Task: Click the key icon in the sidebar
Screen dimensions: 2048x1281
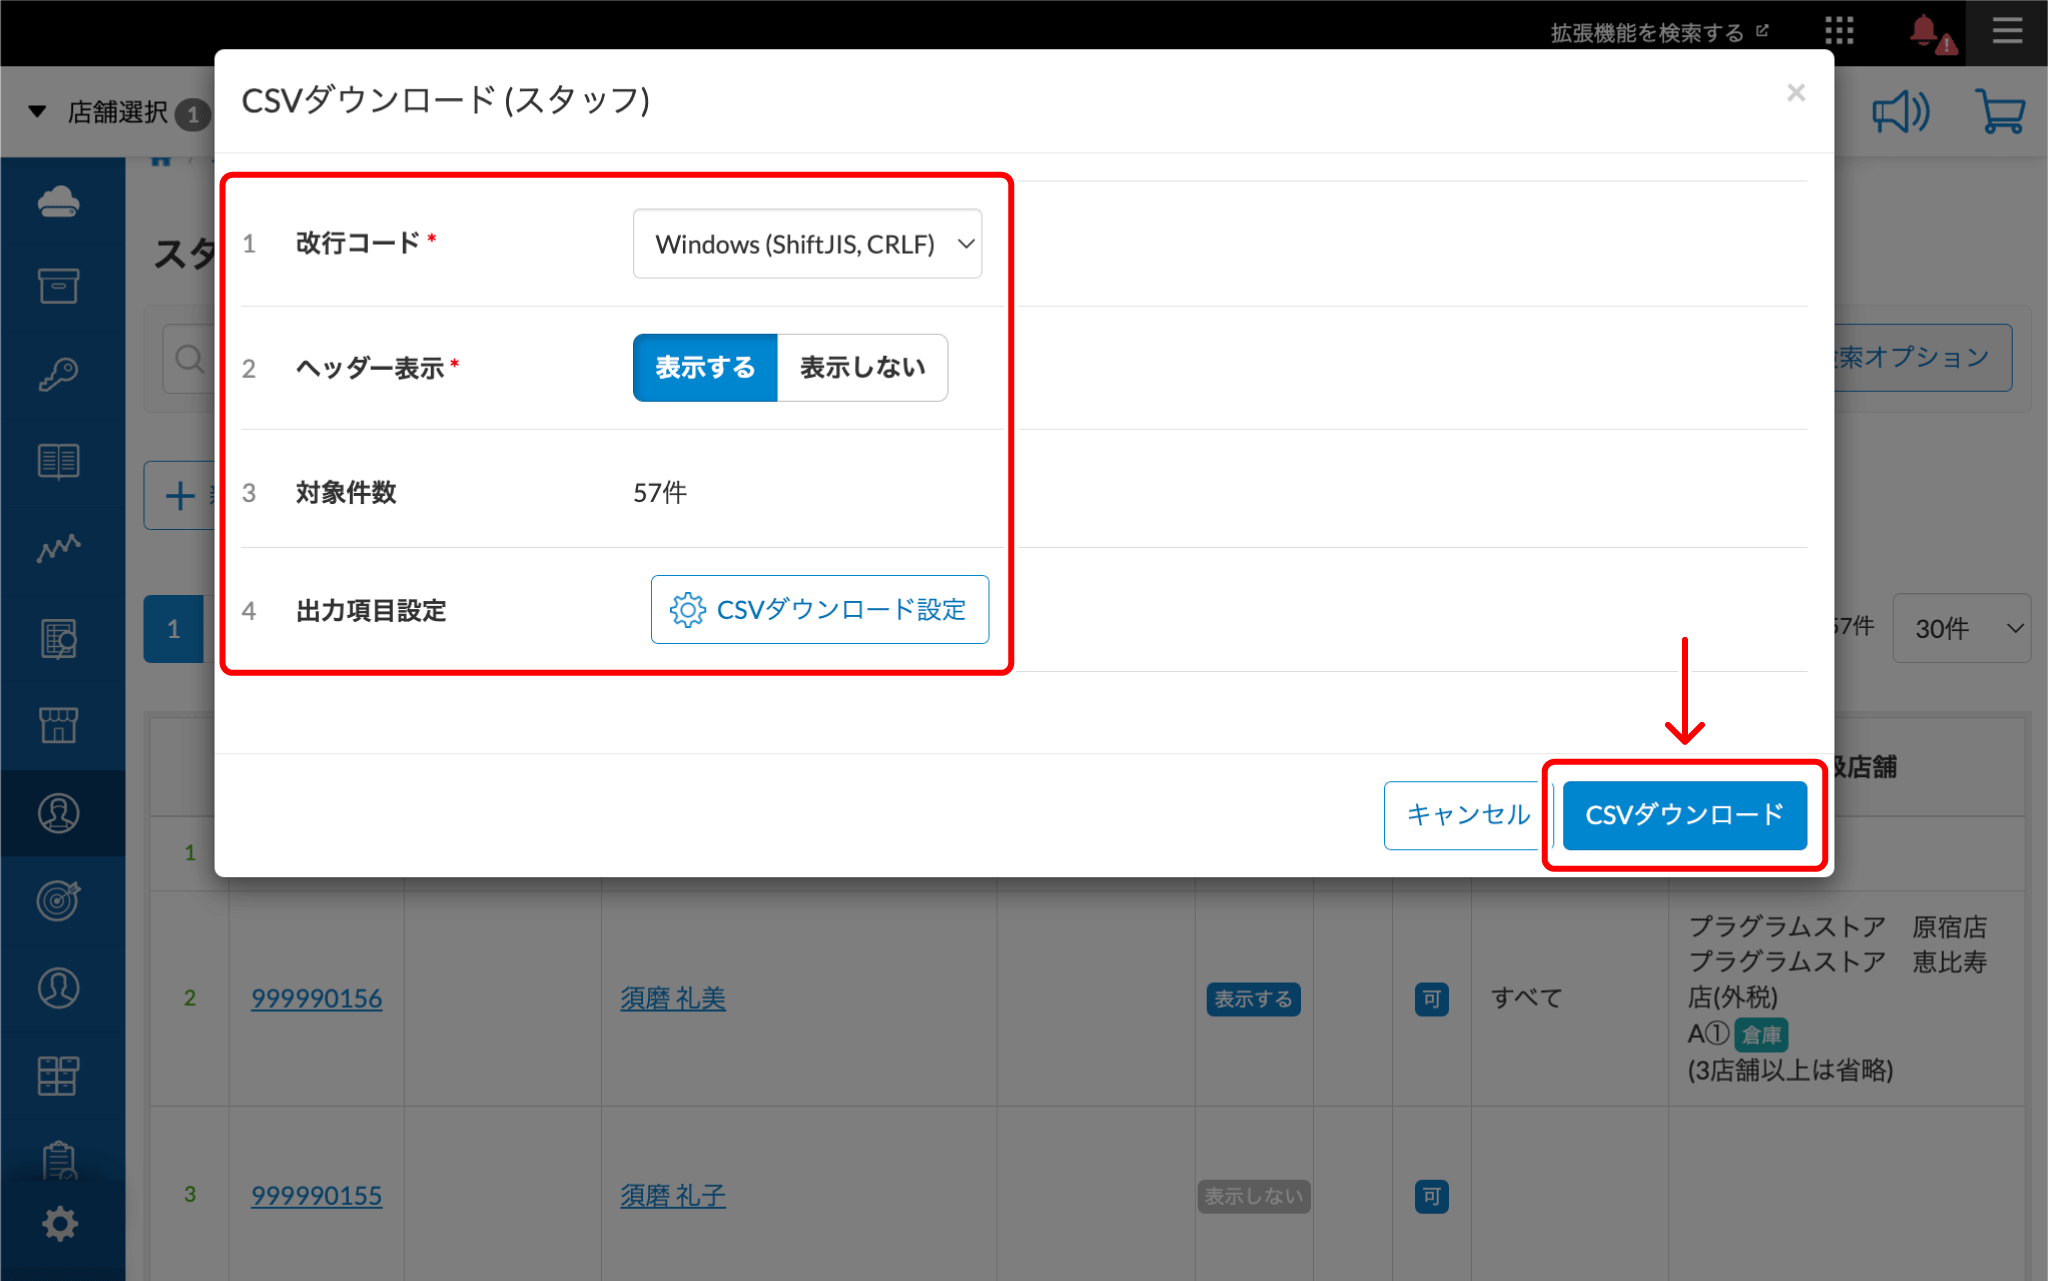Action: (59, 374)
